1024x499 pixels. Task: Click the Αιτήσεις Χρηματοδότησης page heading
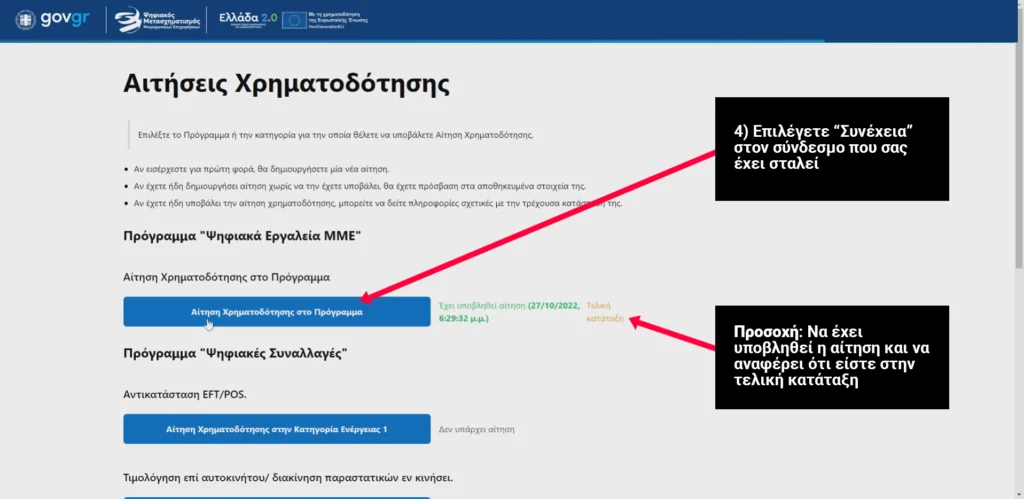click(x=286, y=85)
